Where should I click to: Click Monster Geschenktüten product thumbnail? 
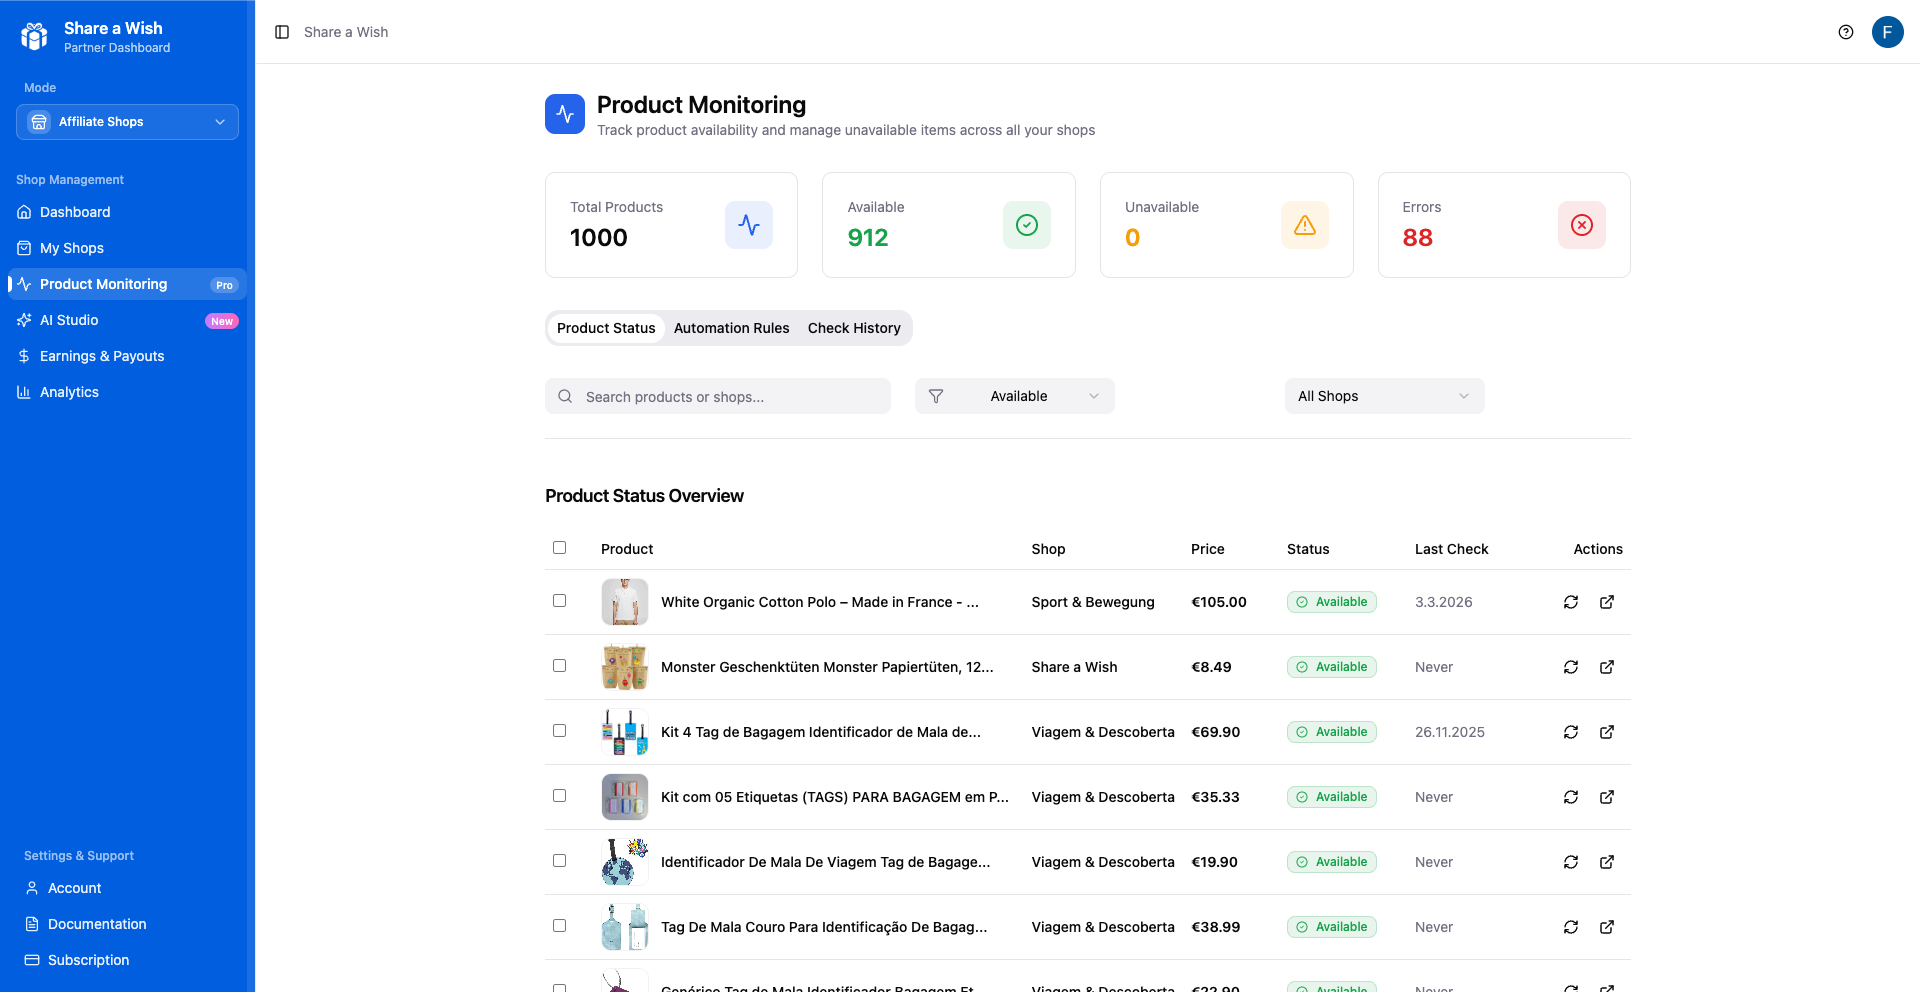click(x=625, y=667)
